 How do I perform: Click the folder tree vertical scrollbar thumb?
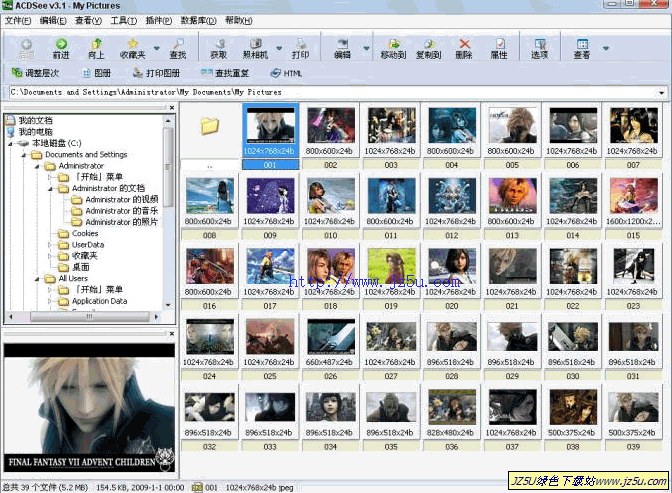168,166
